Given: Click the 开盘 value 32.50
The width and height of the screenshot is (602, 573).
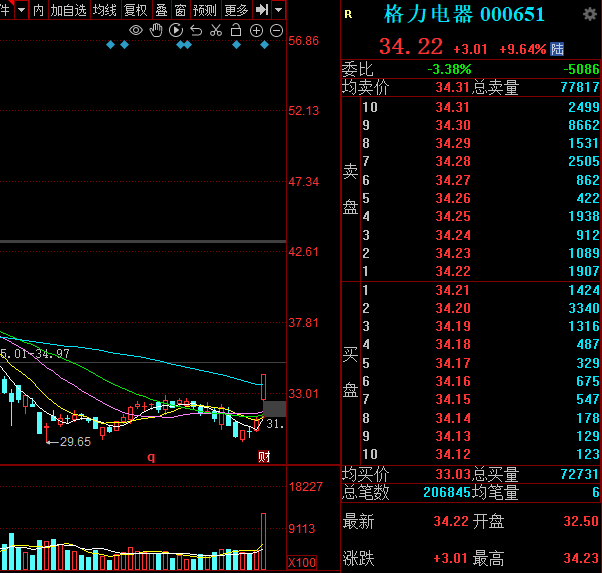Looking at the screenshot, I should tap(581, 521).
